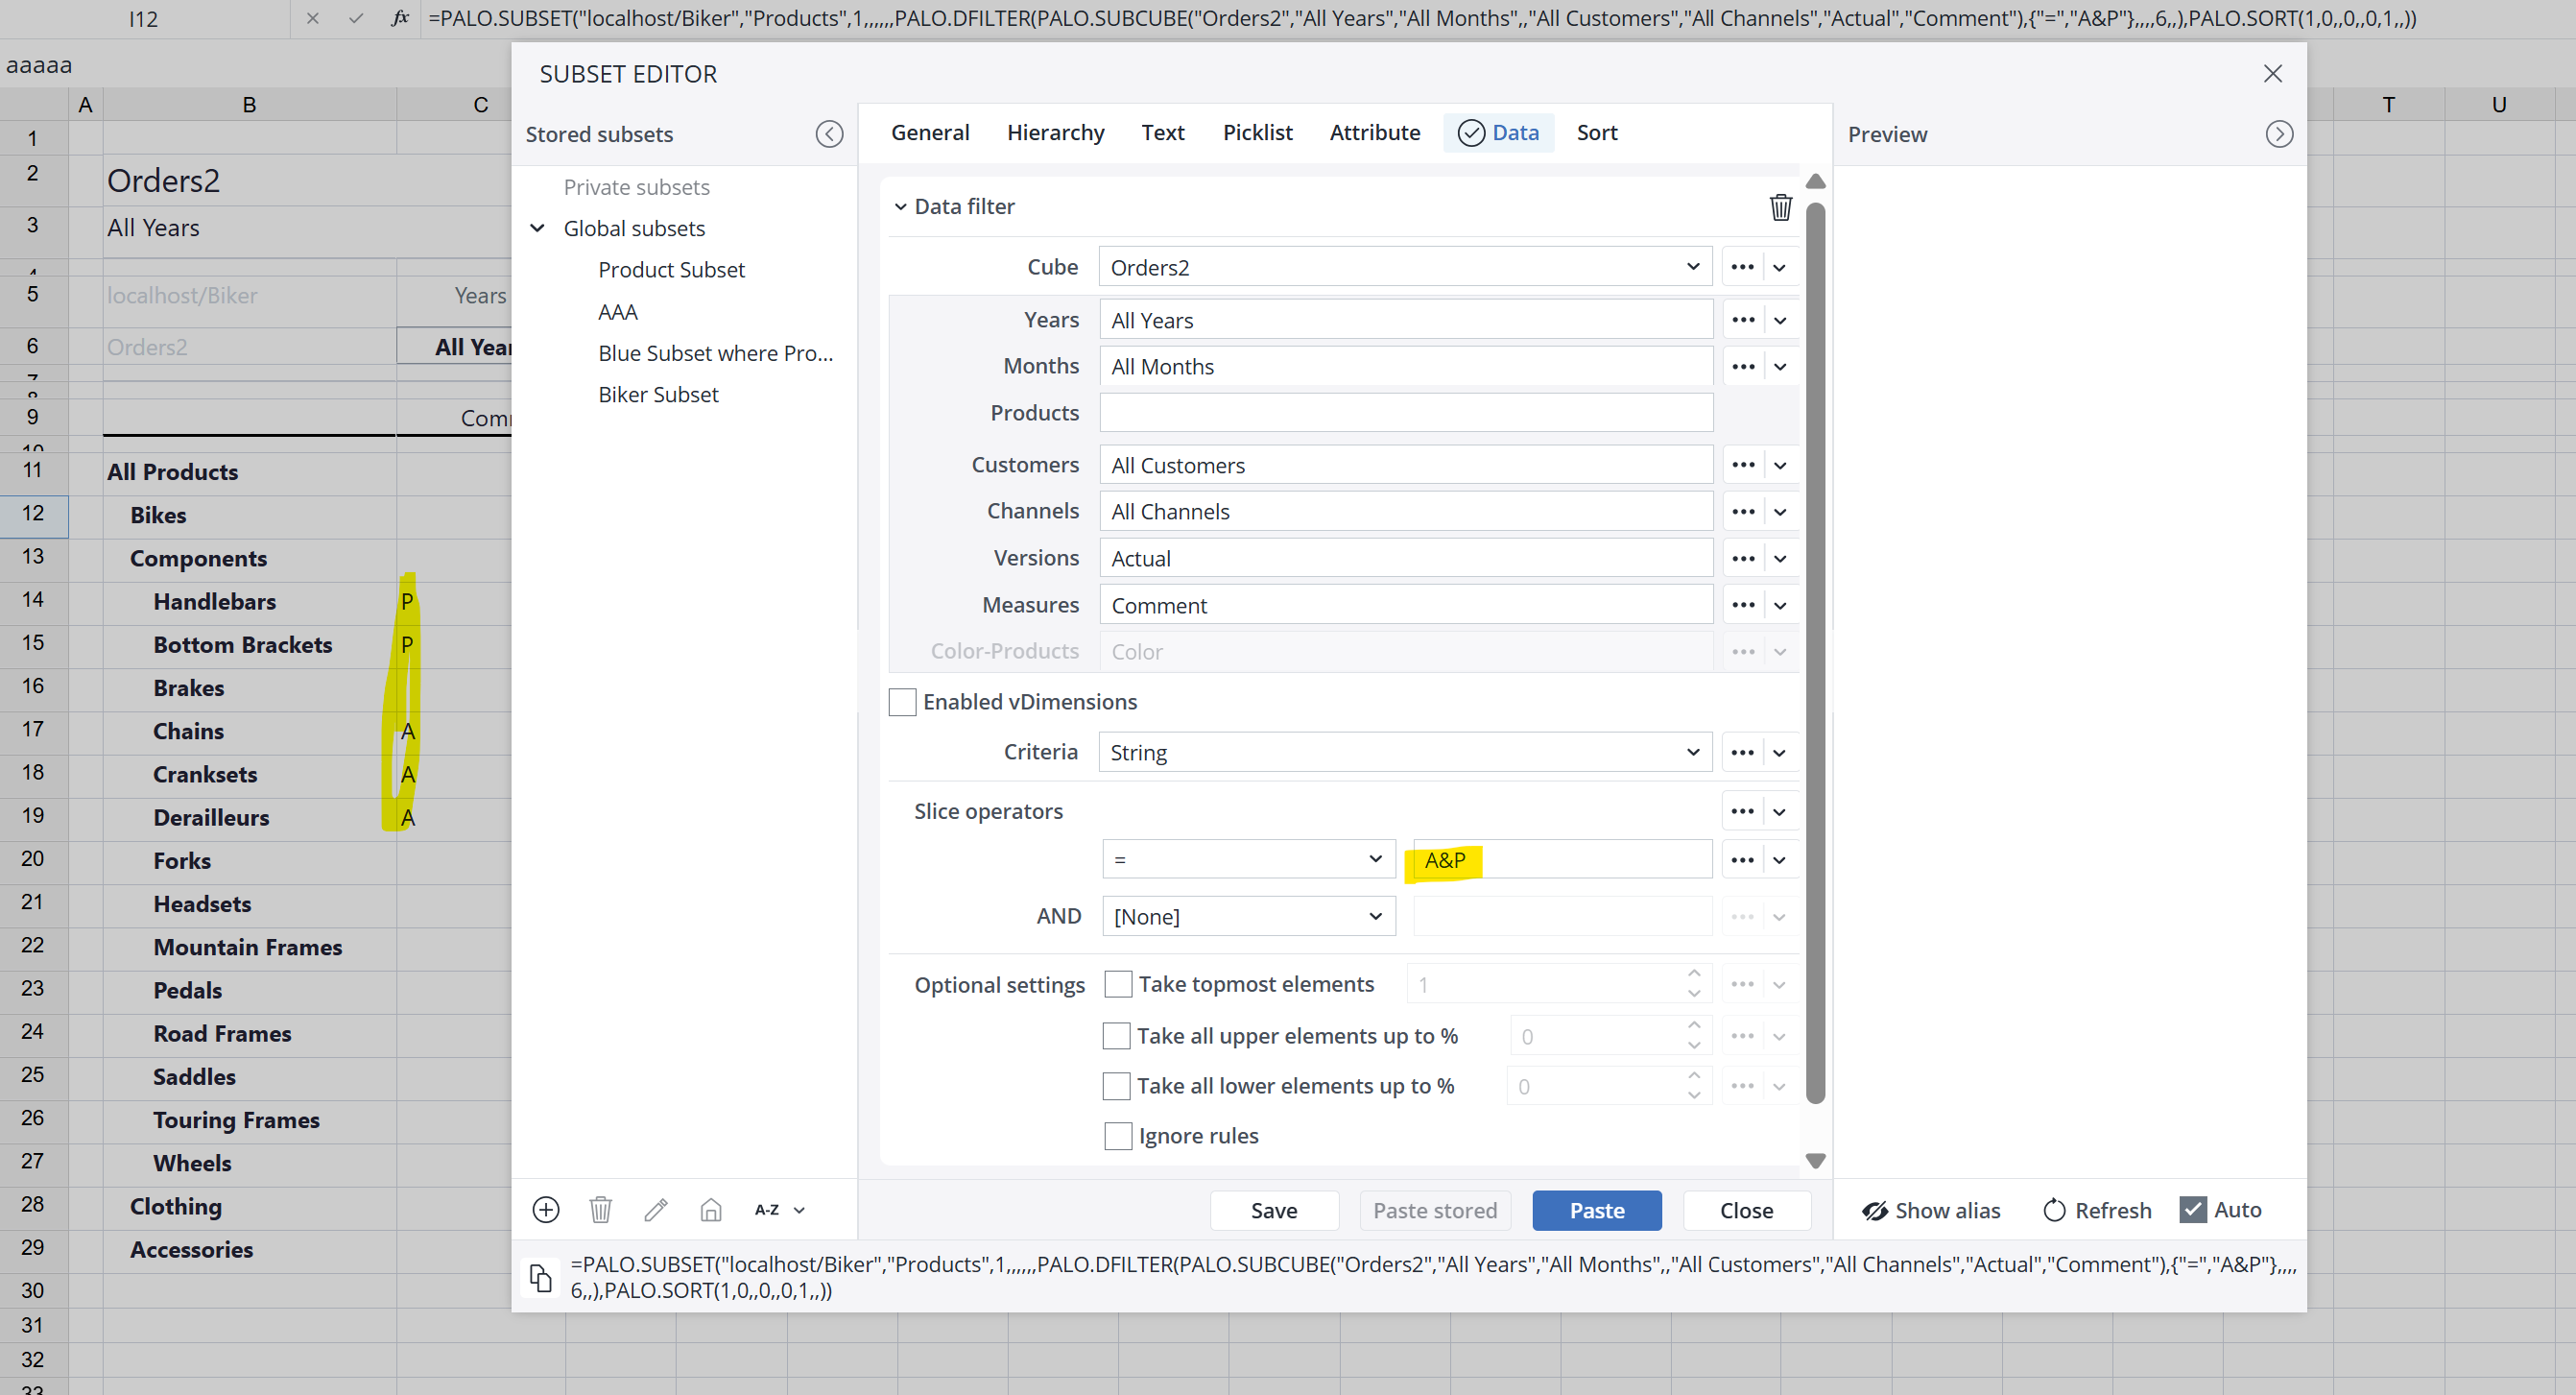Check Take topmost elements option
Viewport: 2576px width, 1395px height.
1117,984
